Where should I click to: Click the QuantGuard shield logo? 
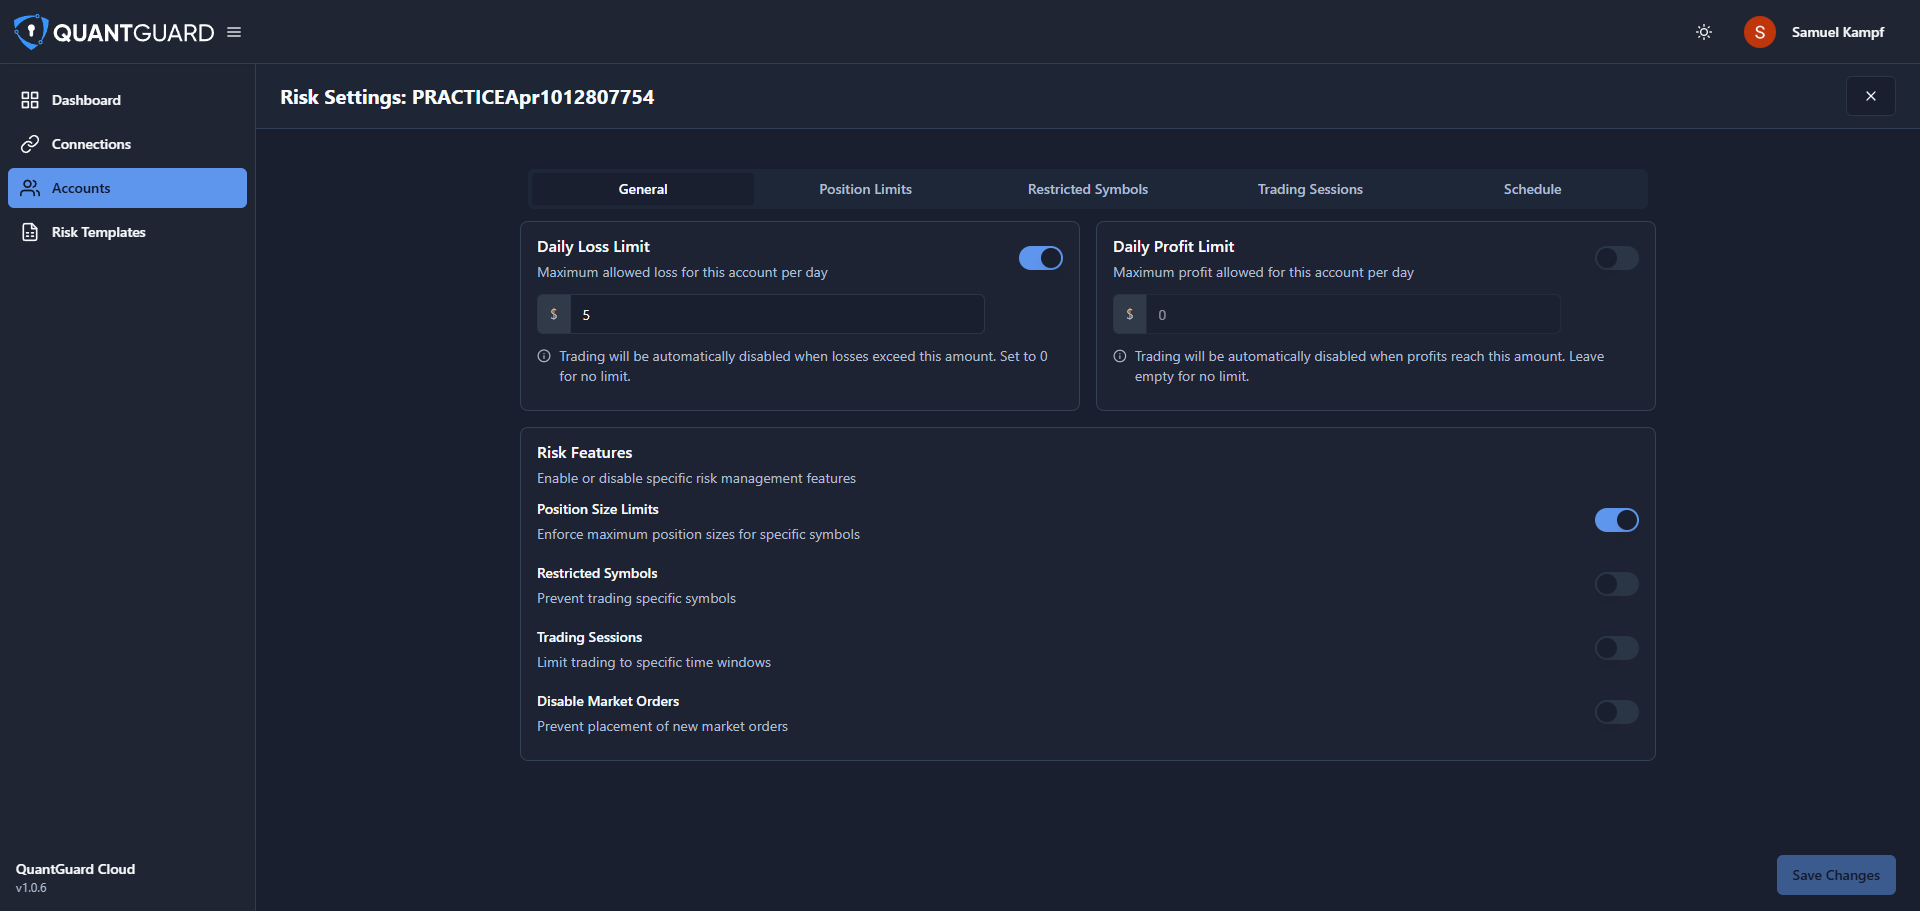click(31, 32)
